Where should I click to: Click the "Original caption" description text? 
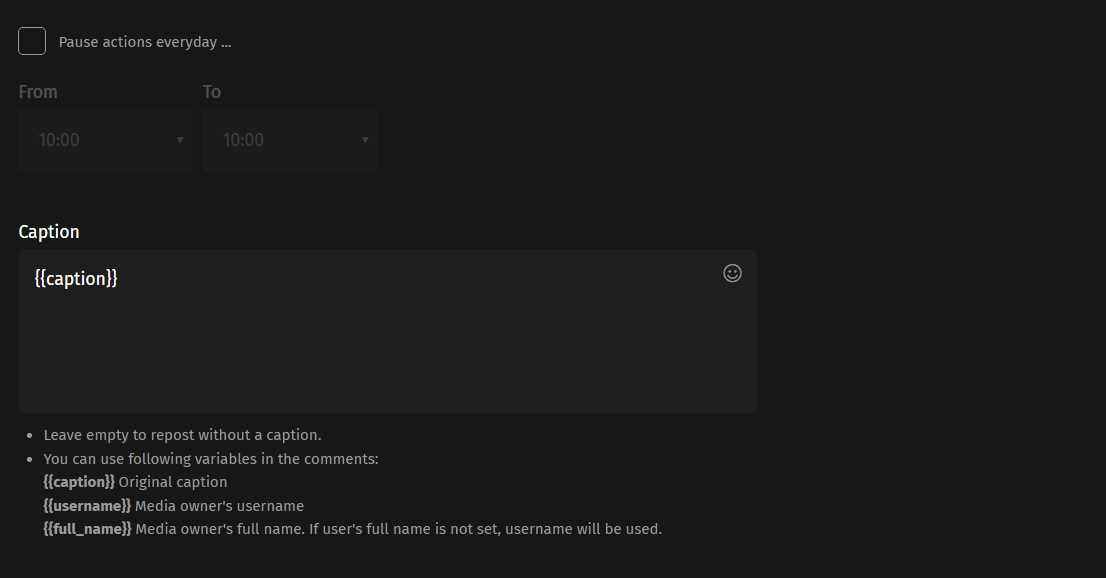tap(173, 482)
